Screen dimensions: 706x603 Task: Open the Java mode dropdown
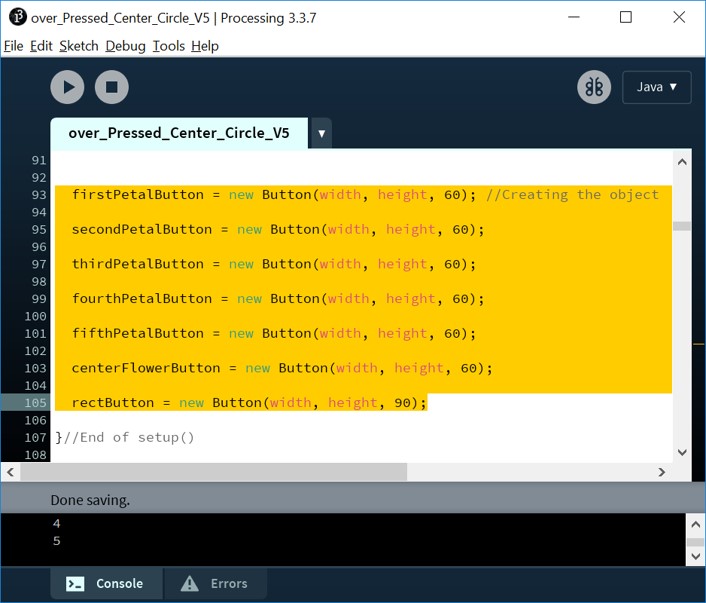[656, 87]
